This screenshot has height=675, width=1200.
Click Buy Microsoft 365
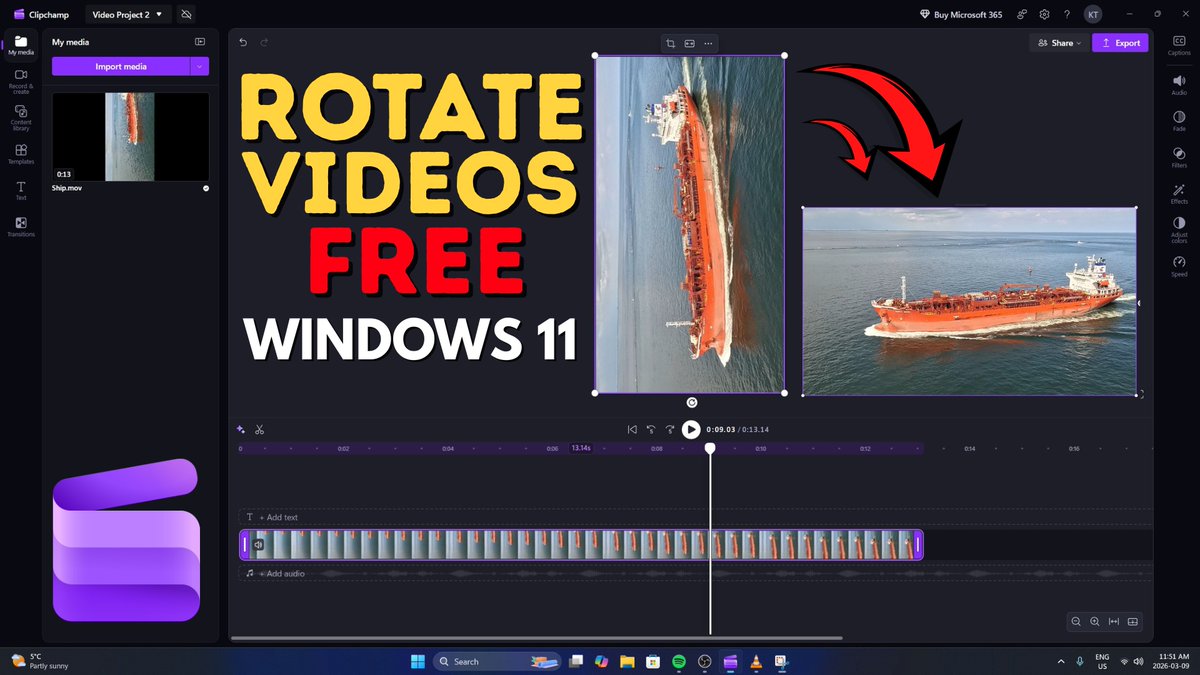962,14
